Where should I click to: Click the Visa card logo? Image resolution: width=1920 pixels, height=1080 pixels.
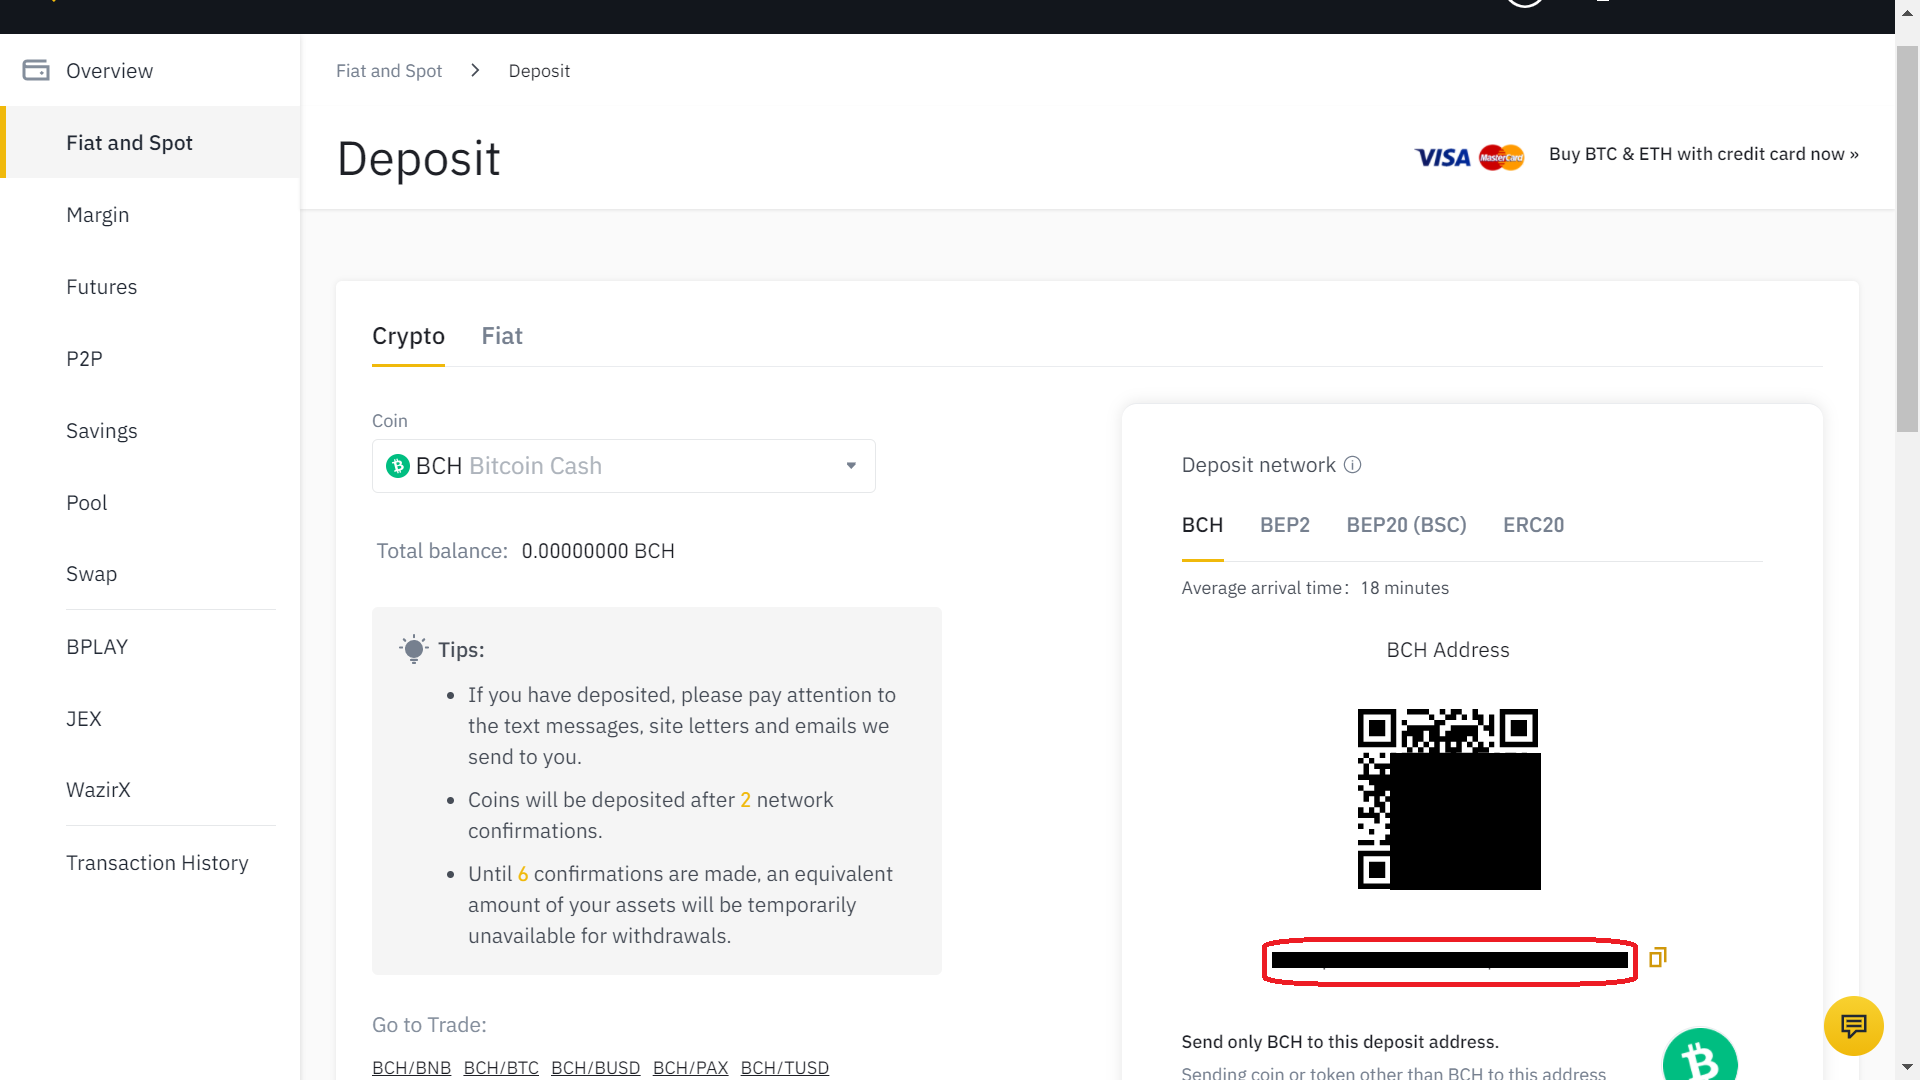(1442, 157)
